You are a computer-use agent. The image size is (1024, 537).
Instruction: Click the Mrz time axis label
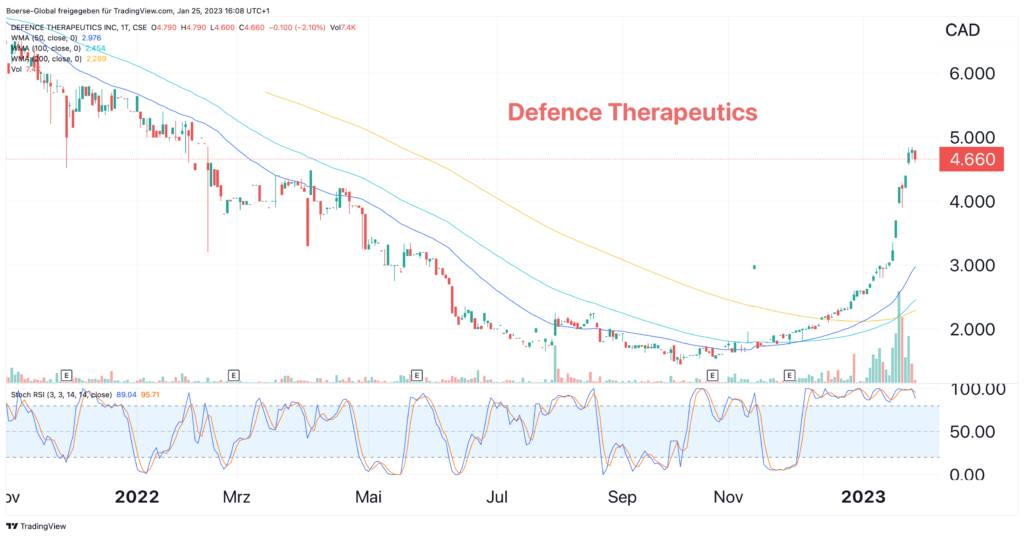click(x=236, y=497)
